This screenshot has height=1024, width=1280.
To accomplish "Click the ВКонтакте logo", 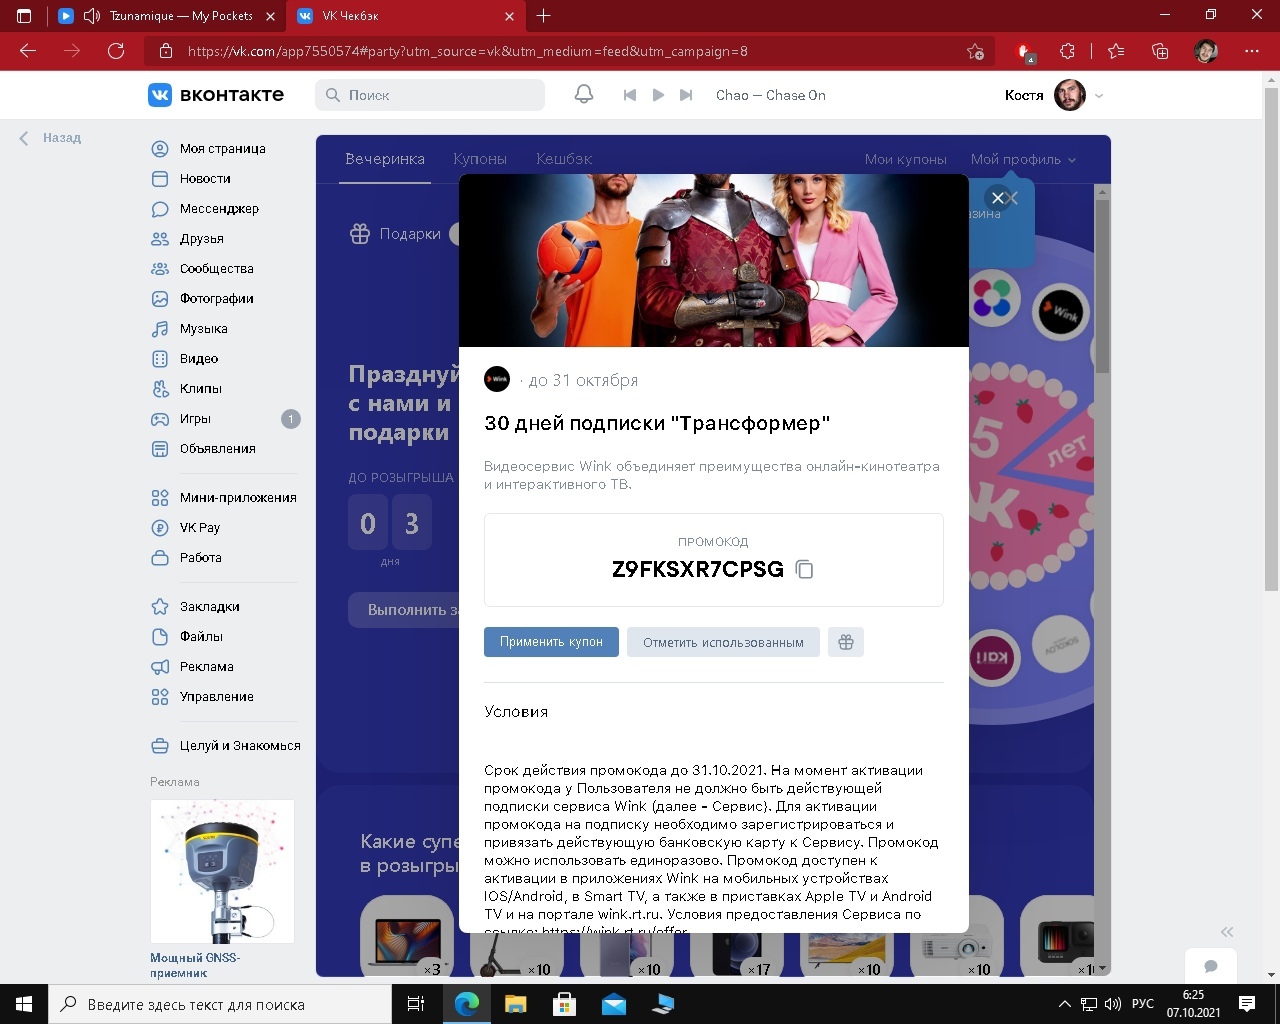I will (216, 95).
